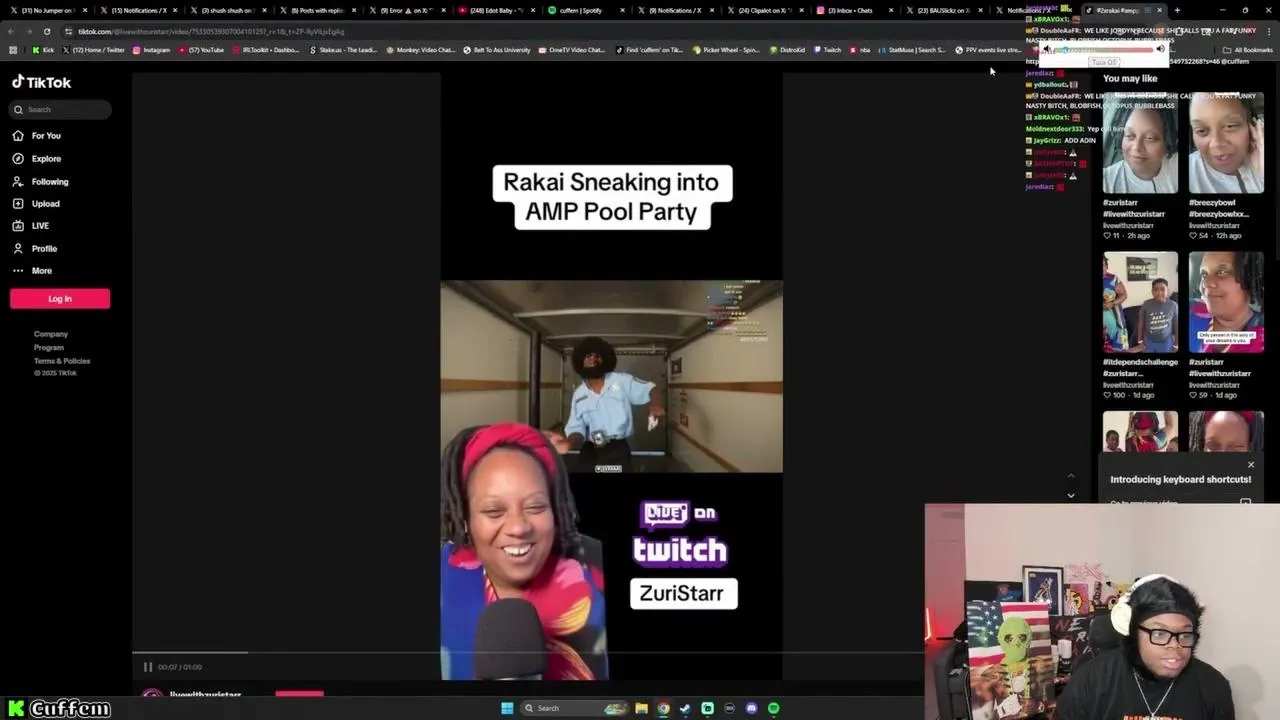Go to the Following feed

point(50,181)
